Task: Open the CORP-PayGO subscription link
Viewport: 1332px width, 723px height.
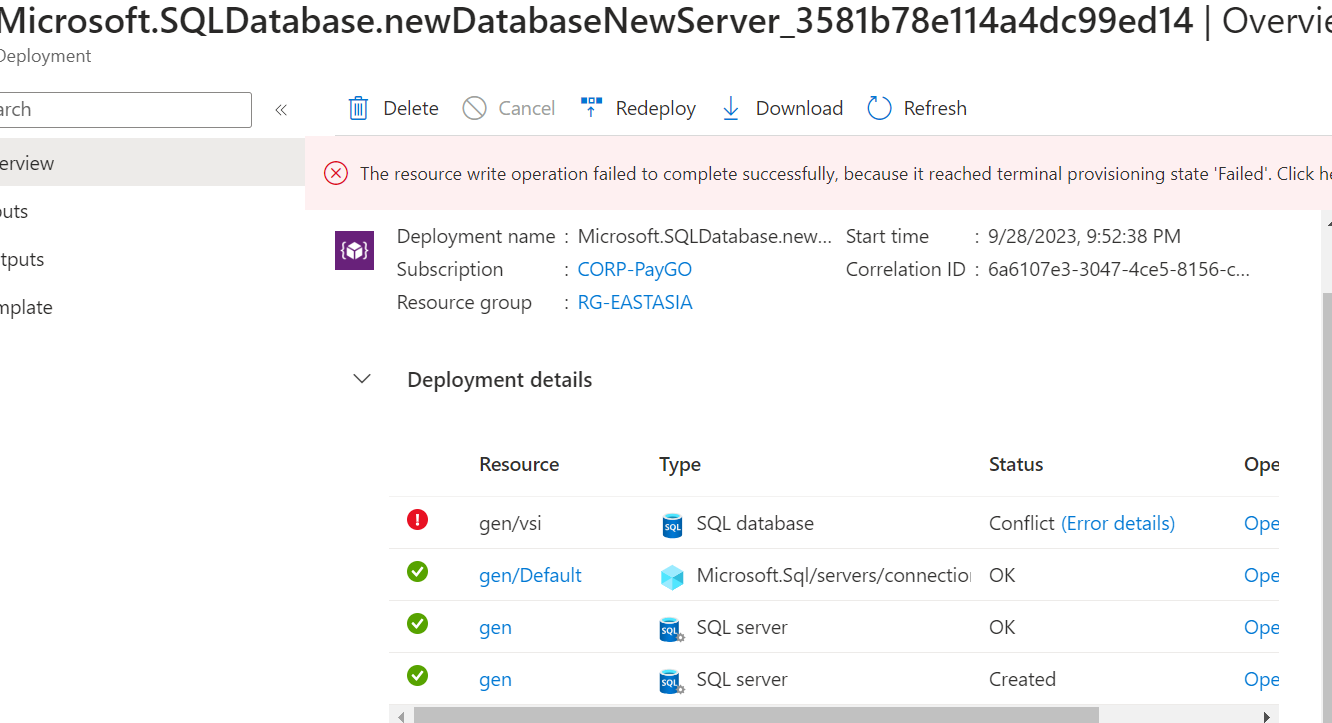Action: click(634, 268)
